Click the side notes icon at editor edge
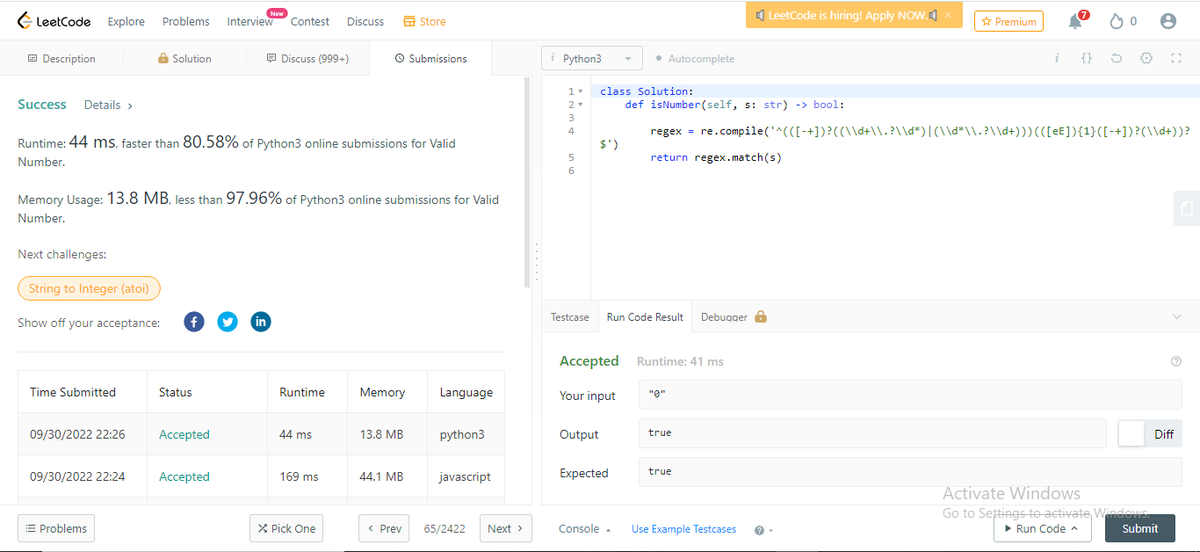 click(1186, 208)
